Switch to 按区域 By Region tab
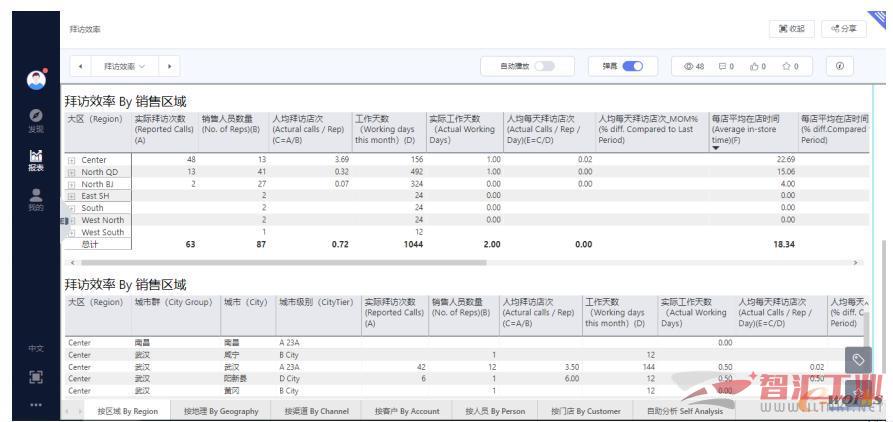Screen dimensions: 893x422 128,411
